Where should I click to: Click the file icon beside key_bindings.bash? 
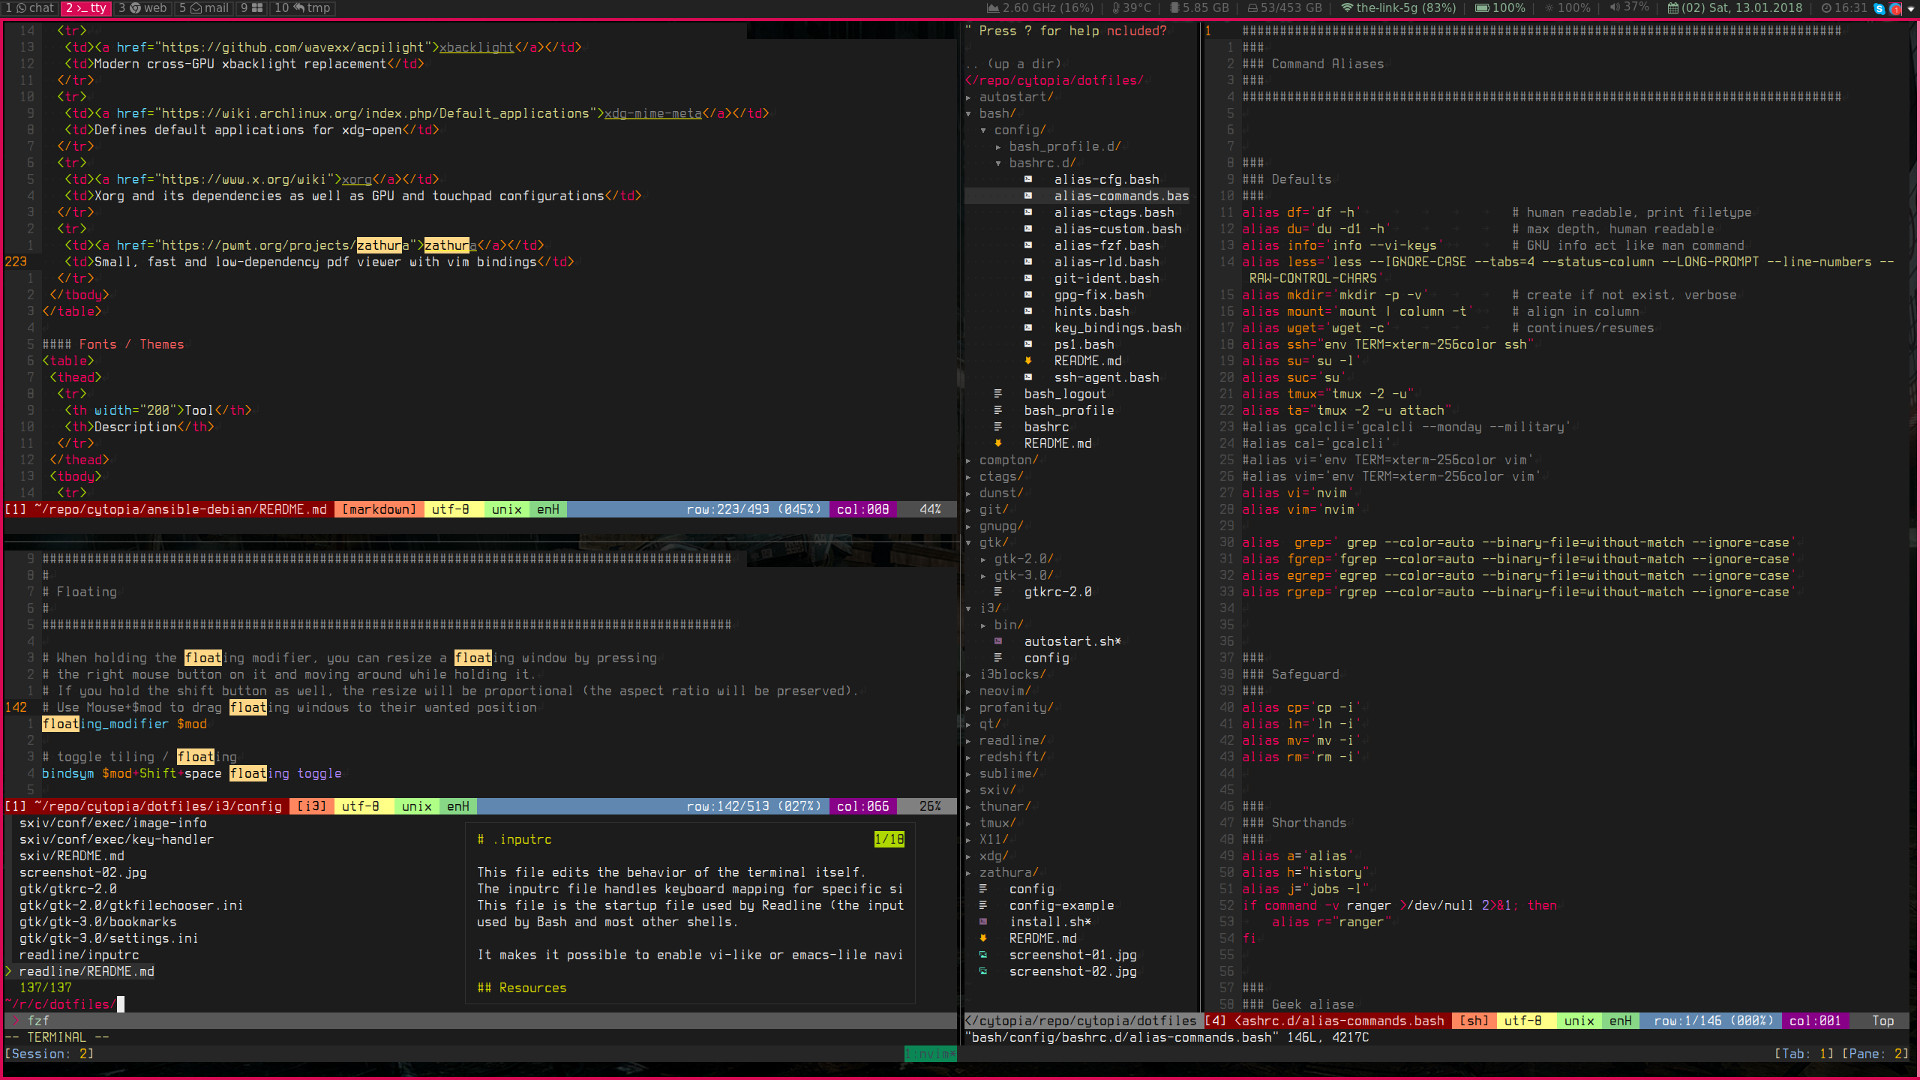(1028, 328)
